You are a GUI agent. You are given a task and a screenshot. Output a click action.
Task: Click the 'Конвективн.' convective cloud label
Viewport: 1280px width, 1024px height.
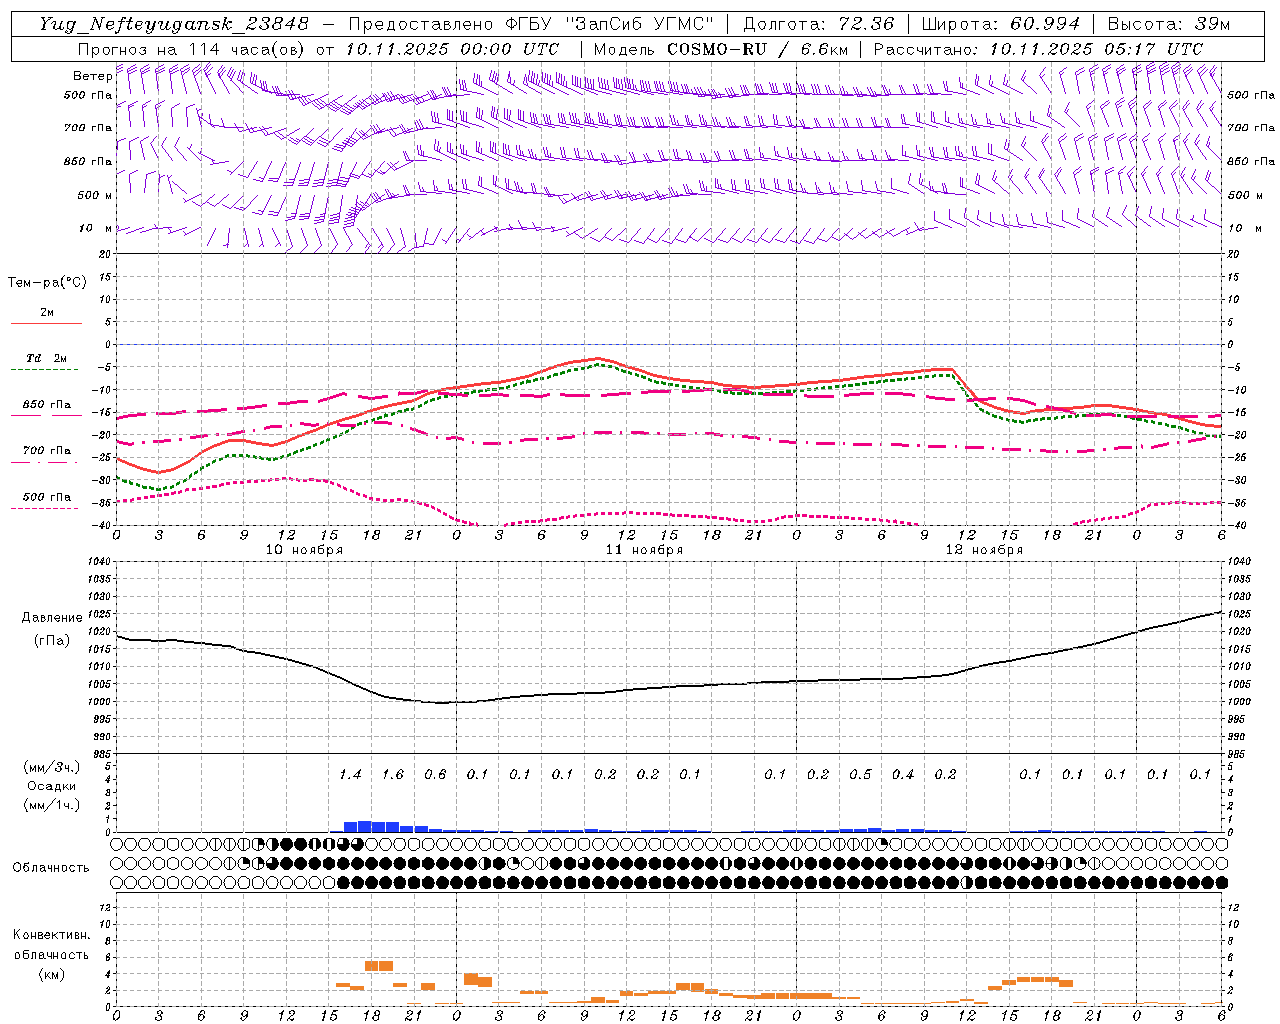coord(52,935)
